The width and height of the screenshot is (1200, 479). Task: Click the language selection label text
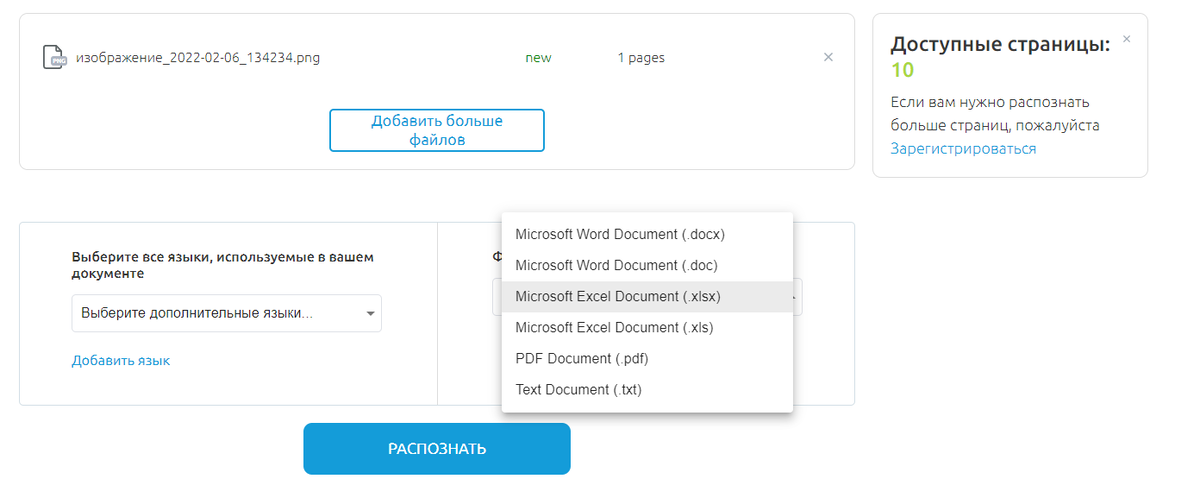(x=223, y=265)
